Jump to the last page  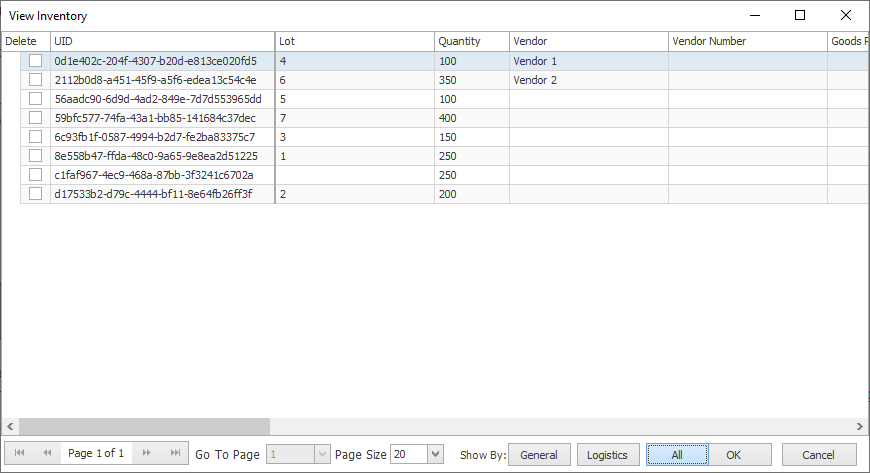[175, 453]
